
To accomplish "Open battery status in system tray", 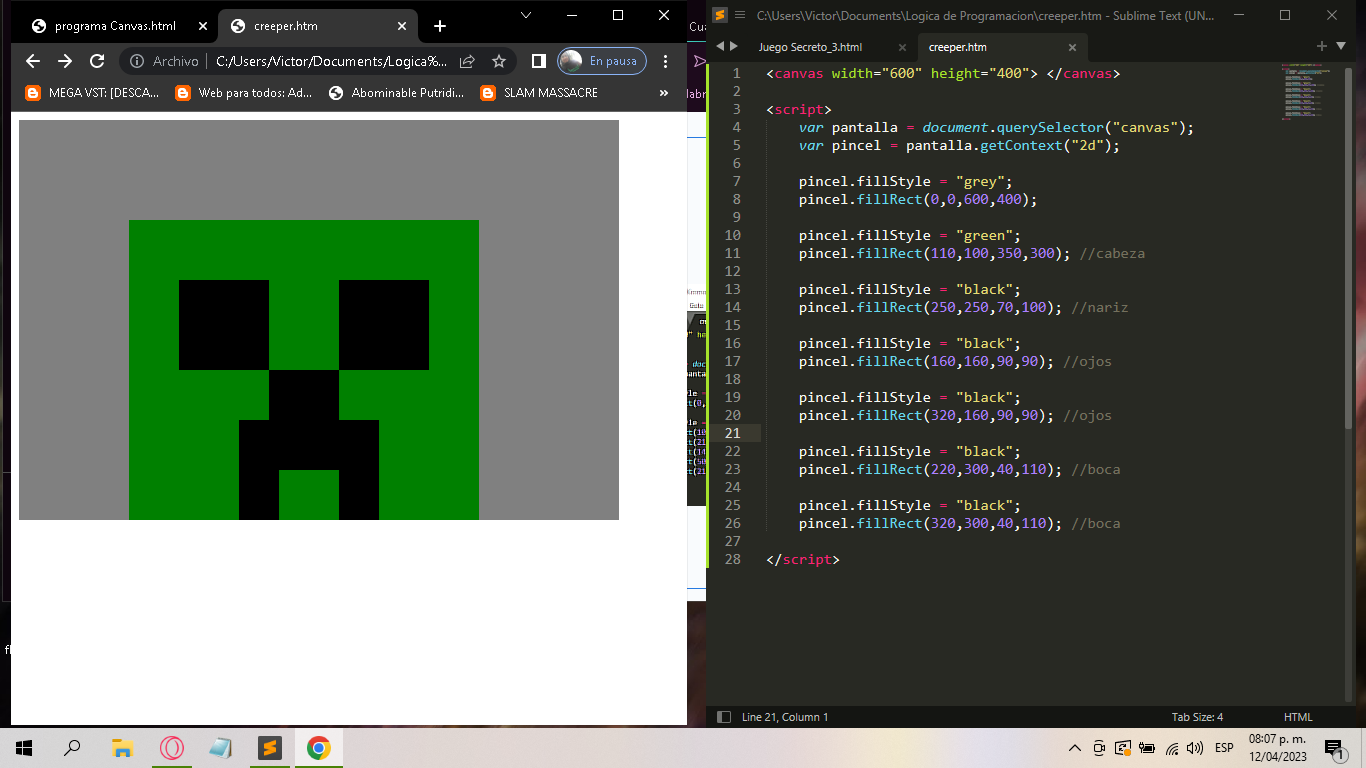I will pos(1147,748).
